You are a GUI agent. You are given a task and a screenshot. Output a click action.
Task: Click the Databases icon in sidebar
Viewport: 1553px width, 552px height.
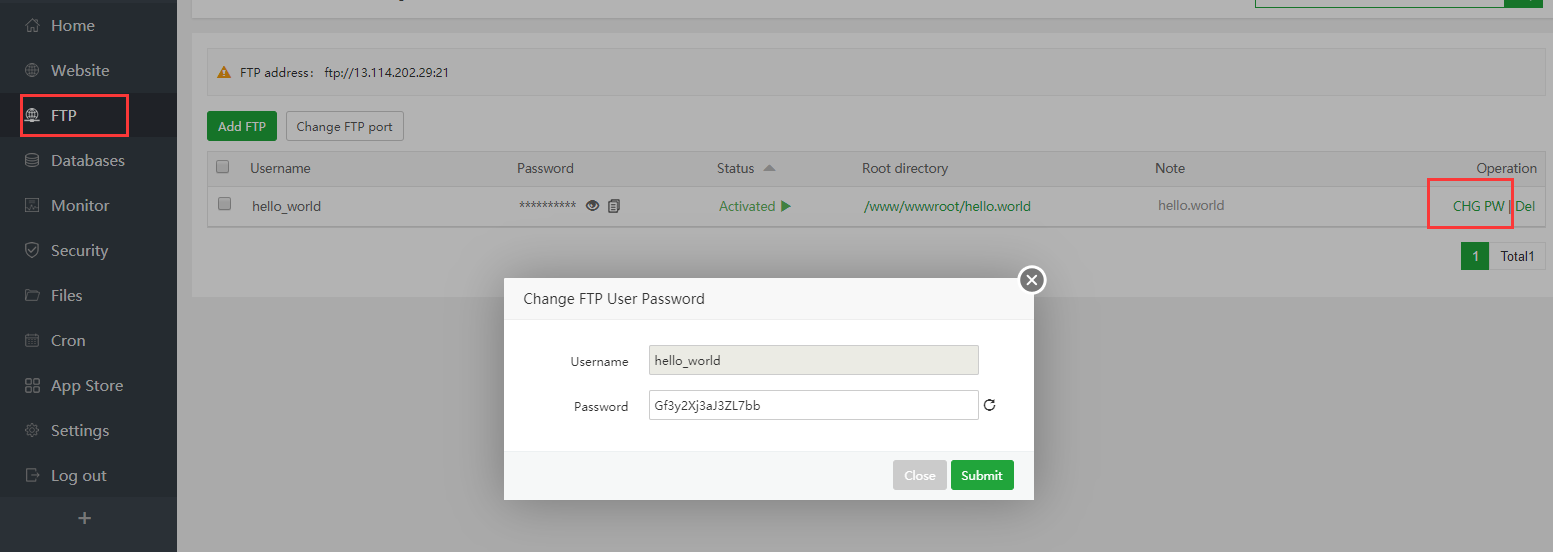32,161
